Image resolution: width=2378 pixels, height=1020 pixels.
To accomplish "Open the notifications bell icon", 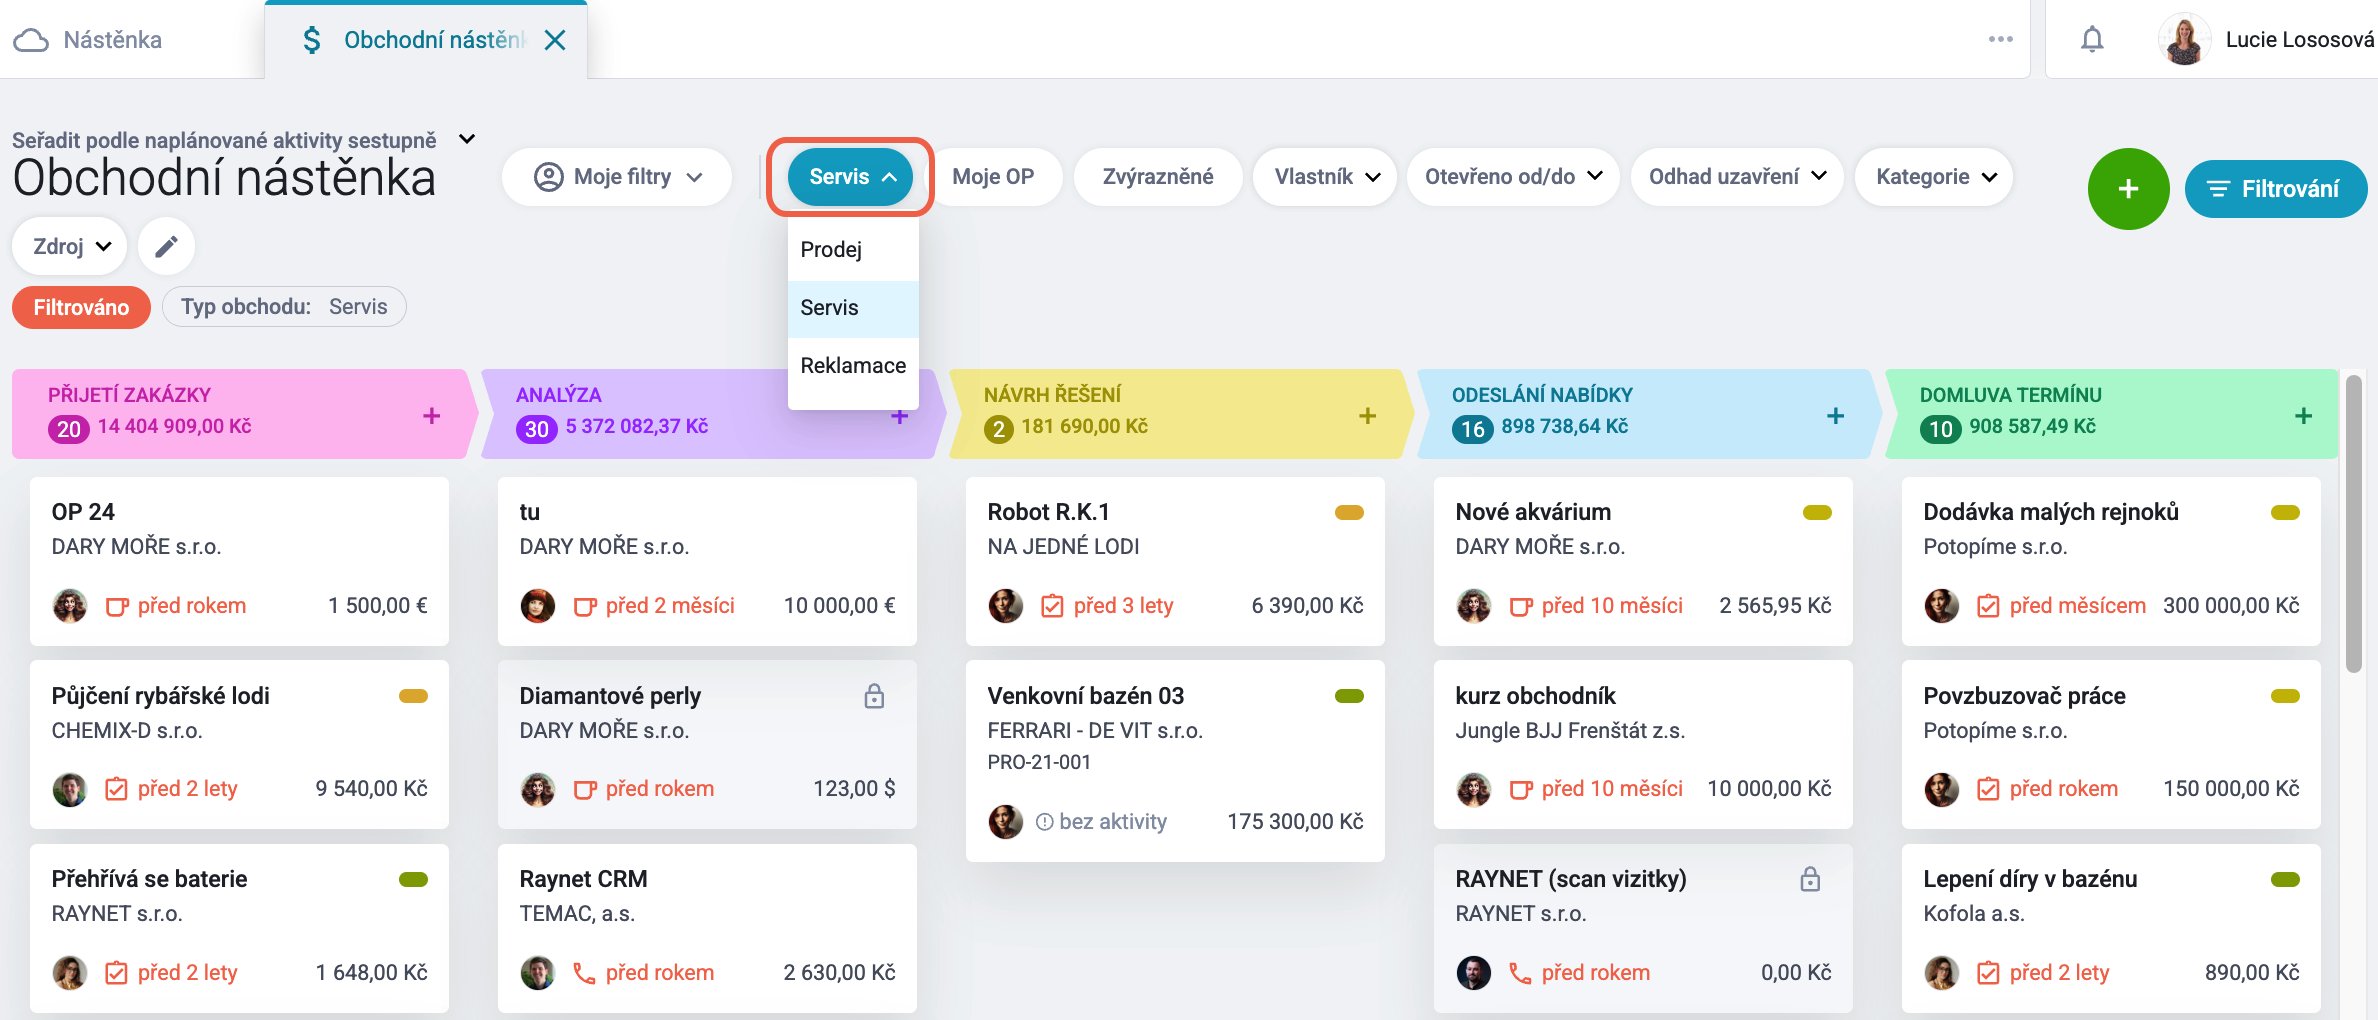I will 2092,40.
